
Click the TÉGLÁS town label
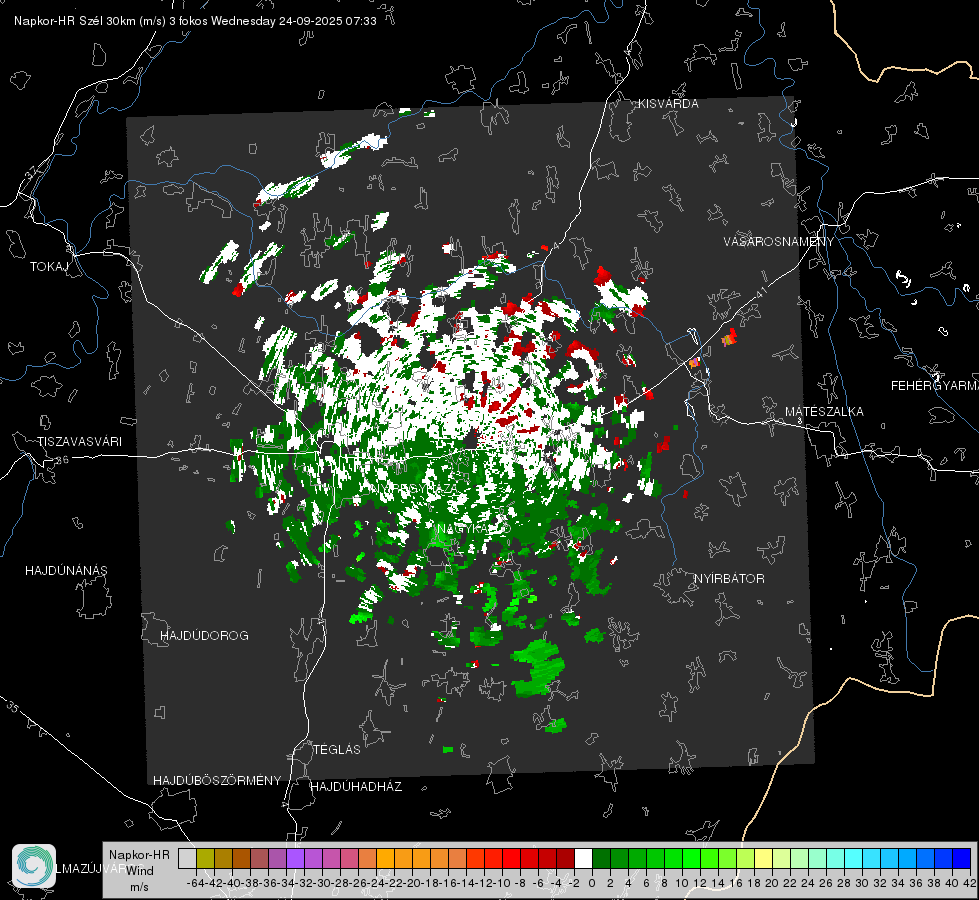point(337,749)
